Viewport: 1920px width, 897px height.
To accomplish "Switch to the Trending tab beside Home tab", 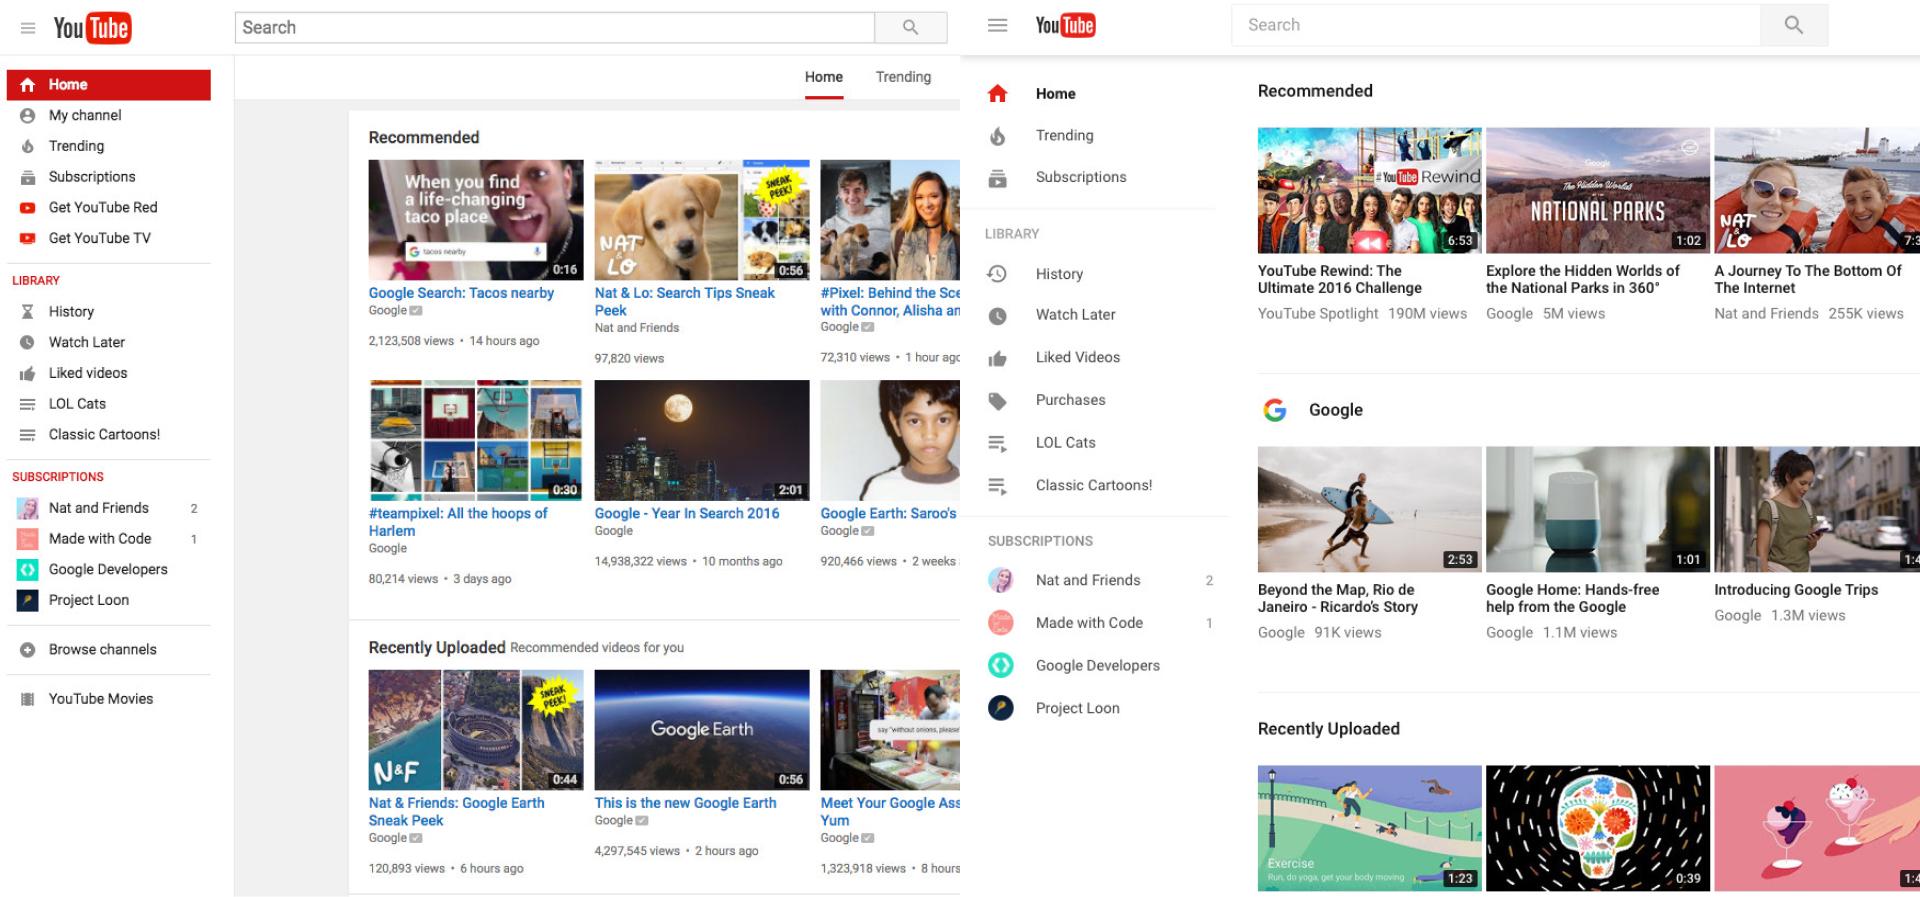I will (903, 77).
